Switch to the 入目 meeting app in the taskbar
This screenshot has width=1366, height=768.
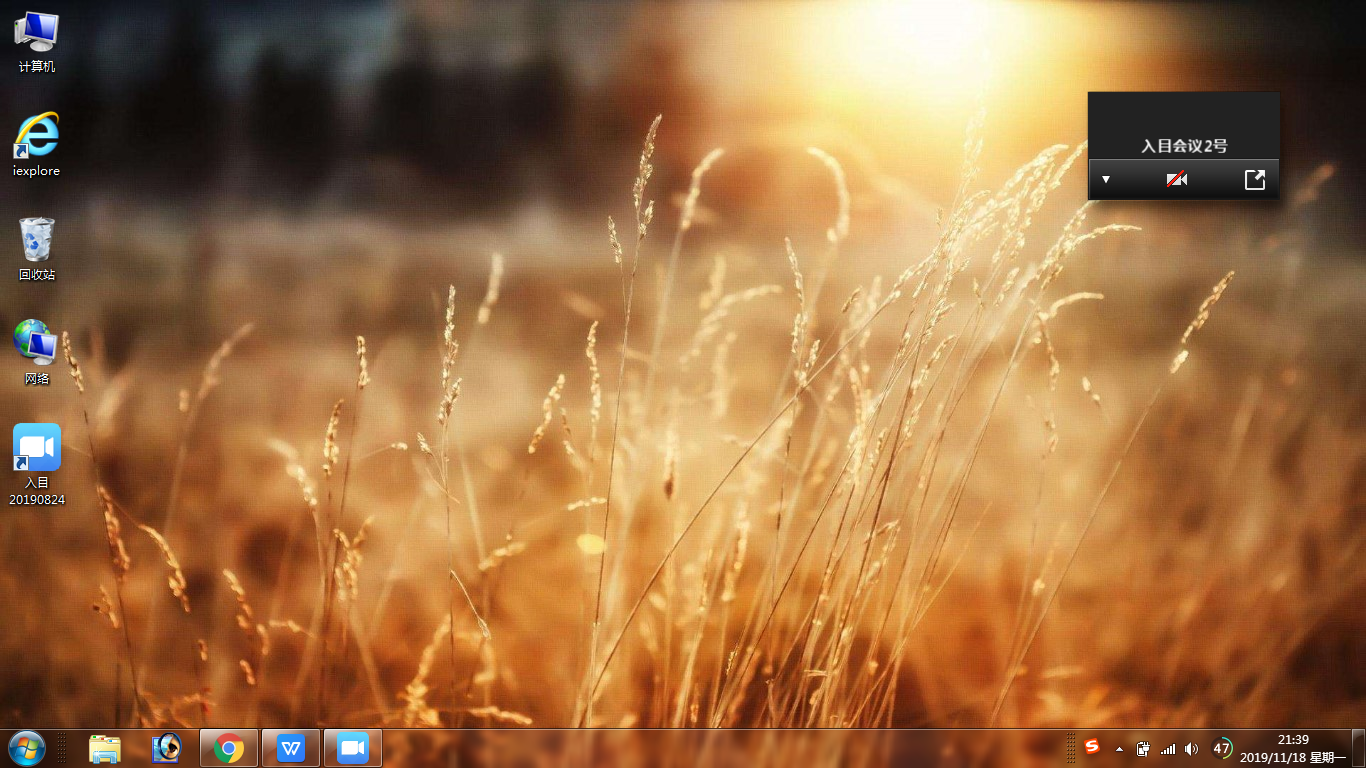(x=353, y=748)
